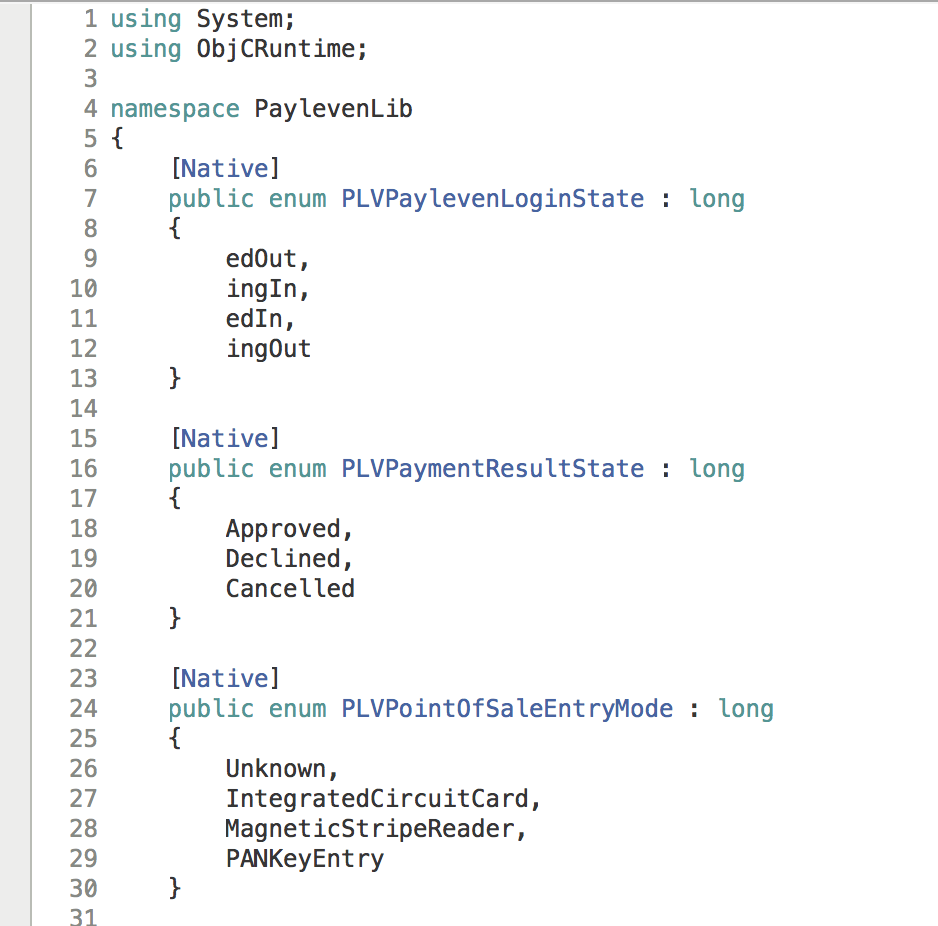
Task: Click 'ObjCRuntime' on line 2
Action: point(275,49)
